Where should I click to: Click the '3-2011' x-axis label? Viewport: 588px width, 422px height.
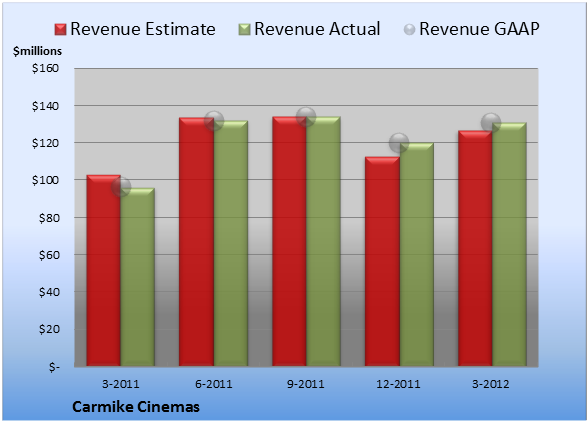coord(121,384)
